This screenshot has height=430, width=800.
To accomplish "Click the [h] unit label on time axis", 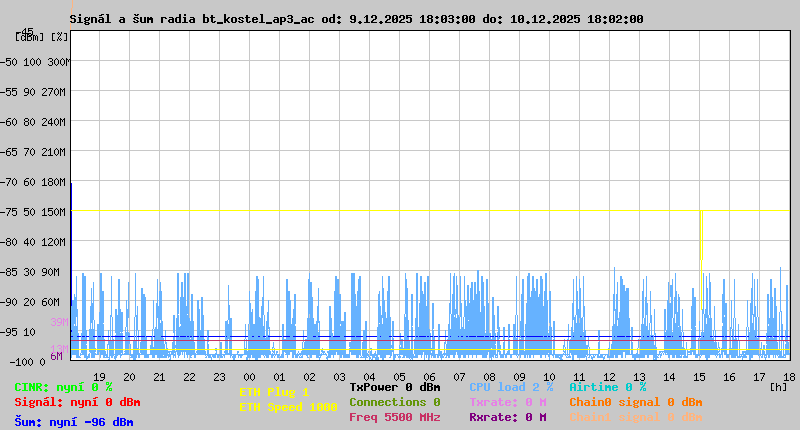I will click(778, 387).
